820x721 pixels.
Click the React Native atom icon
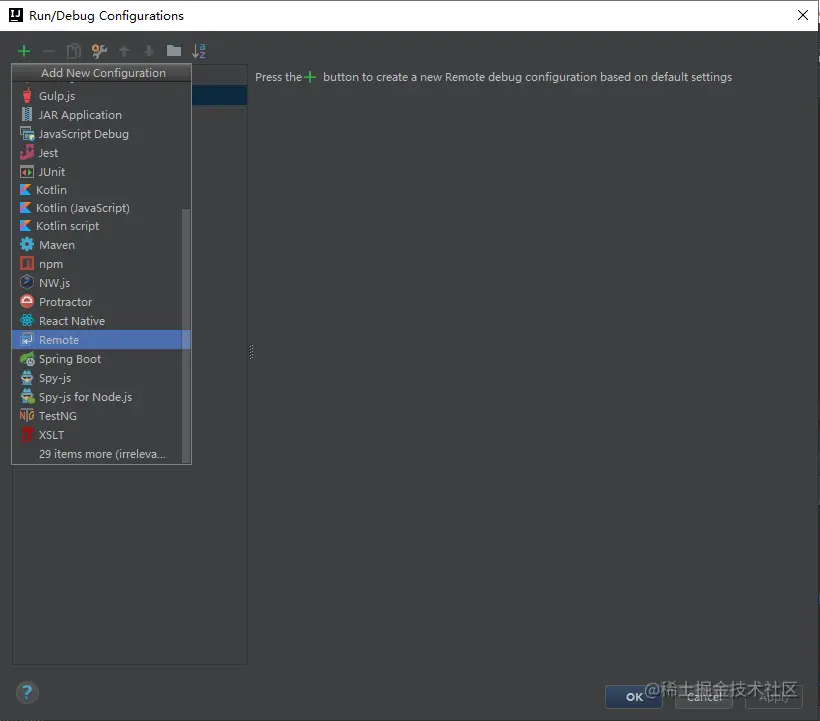(27, 321)
